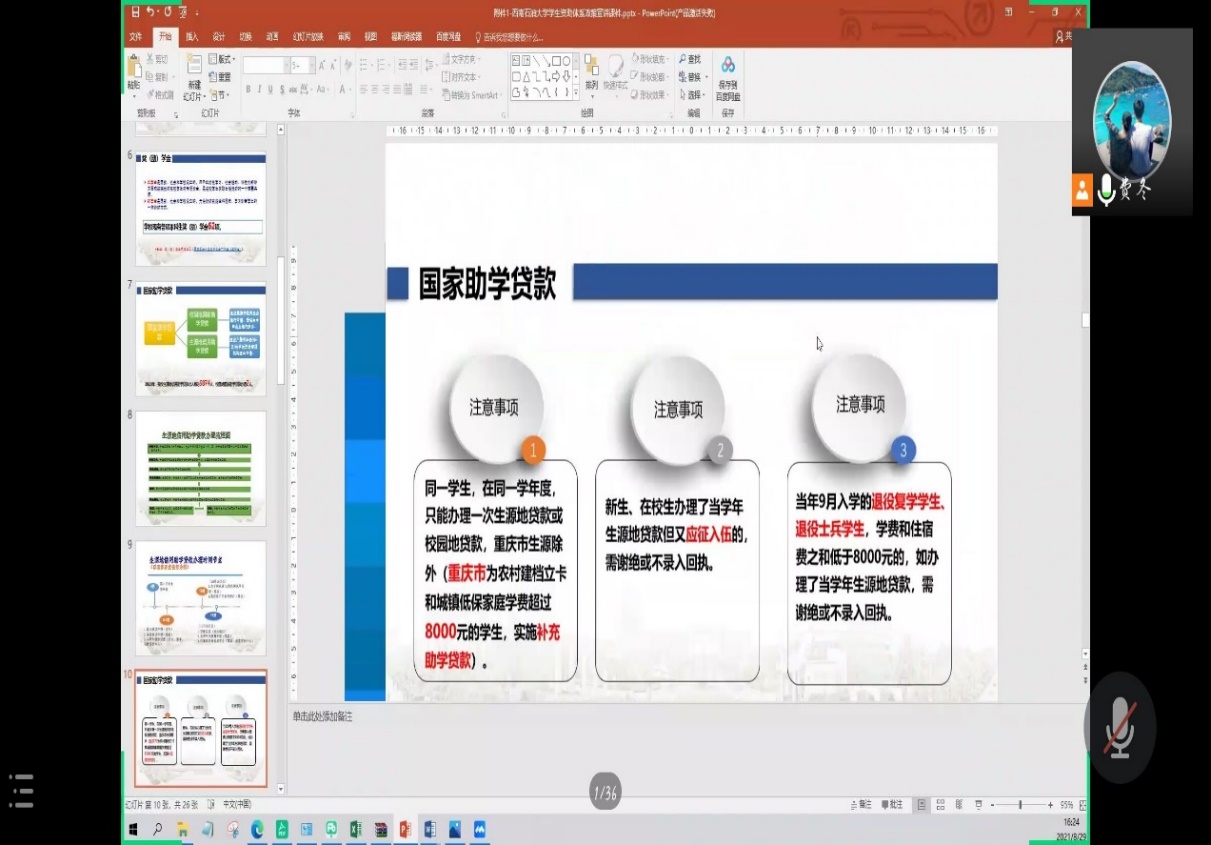Screen dimensions: 1211x845
Task: Click the Shape Effects (形状效果) button
Action: click(648, 95)
